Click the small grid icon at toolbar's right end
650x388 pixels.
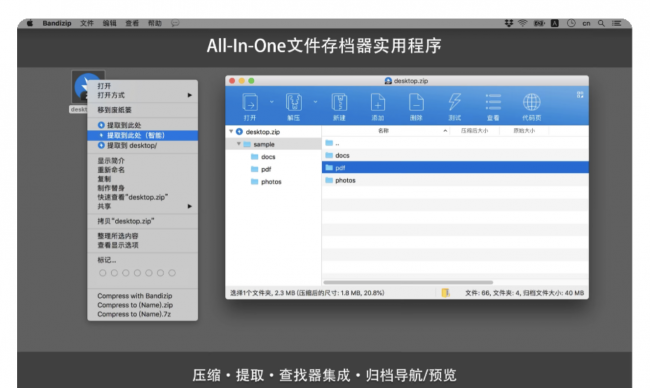(x=580, y=95)
